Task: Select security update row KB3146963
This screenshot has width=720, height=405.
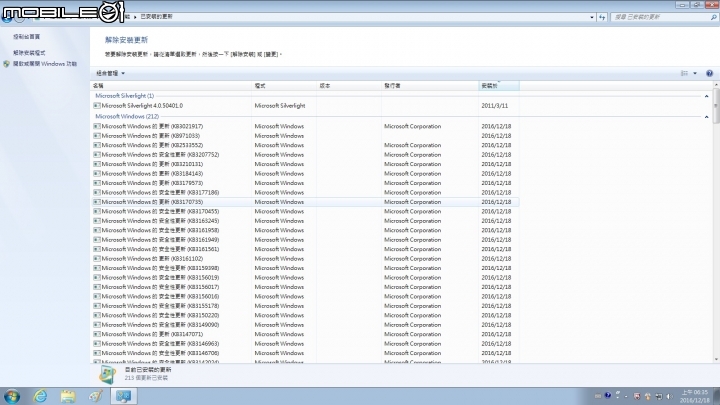Action: pos(305,343)
